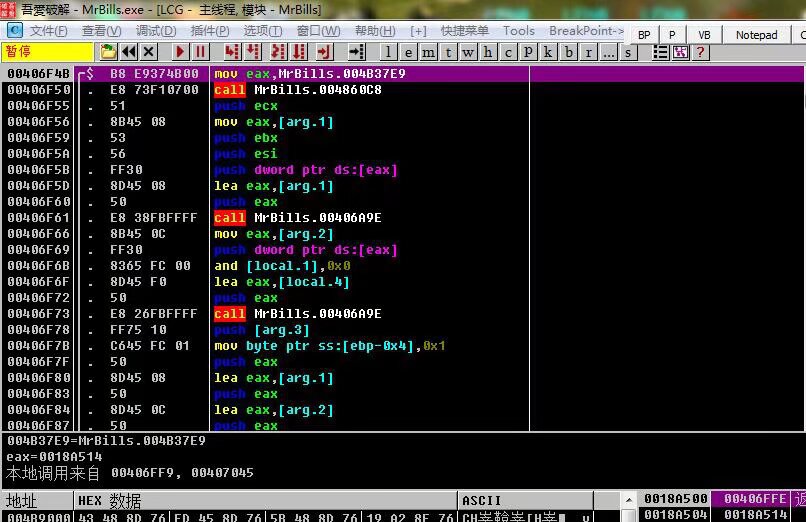
Task: Open the Tools menu
Action: (519, 31)
